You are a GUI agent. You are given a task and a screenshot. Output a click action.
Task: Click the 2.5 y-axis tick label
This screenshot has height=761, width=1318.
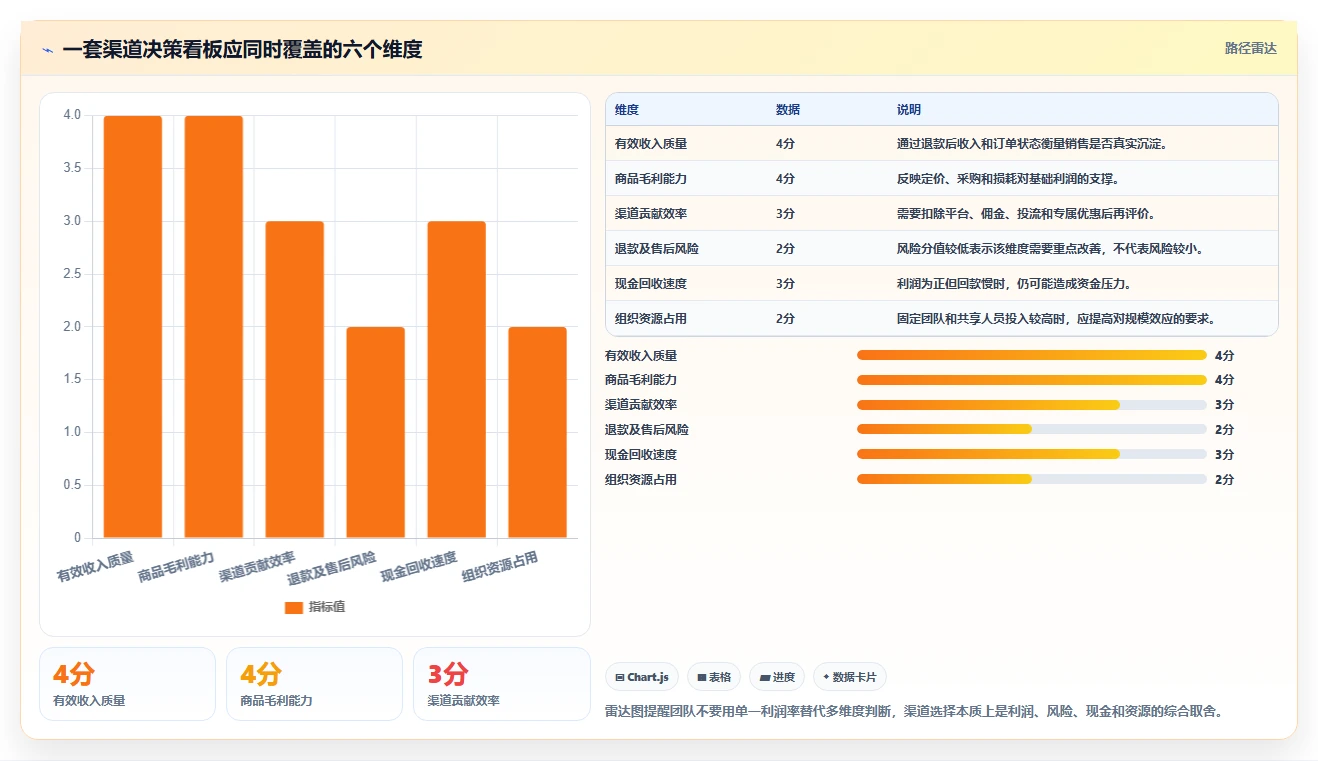[72, 274]
